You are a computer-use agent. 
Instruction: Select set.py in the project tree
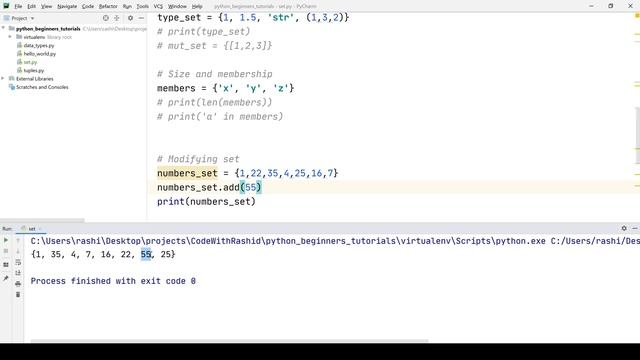(30, 62)
